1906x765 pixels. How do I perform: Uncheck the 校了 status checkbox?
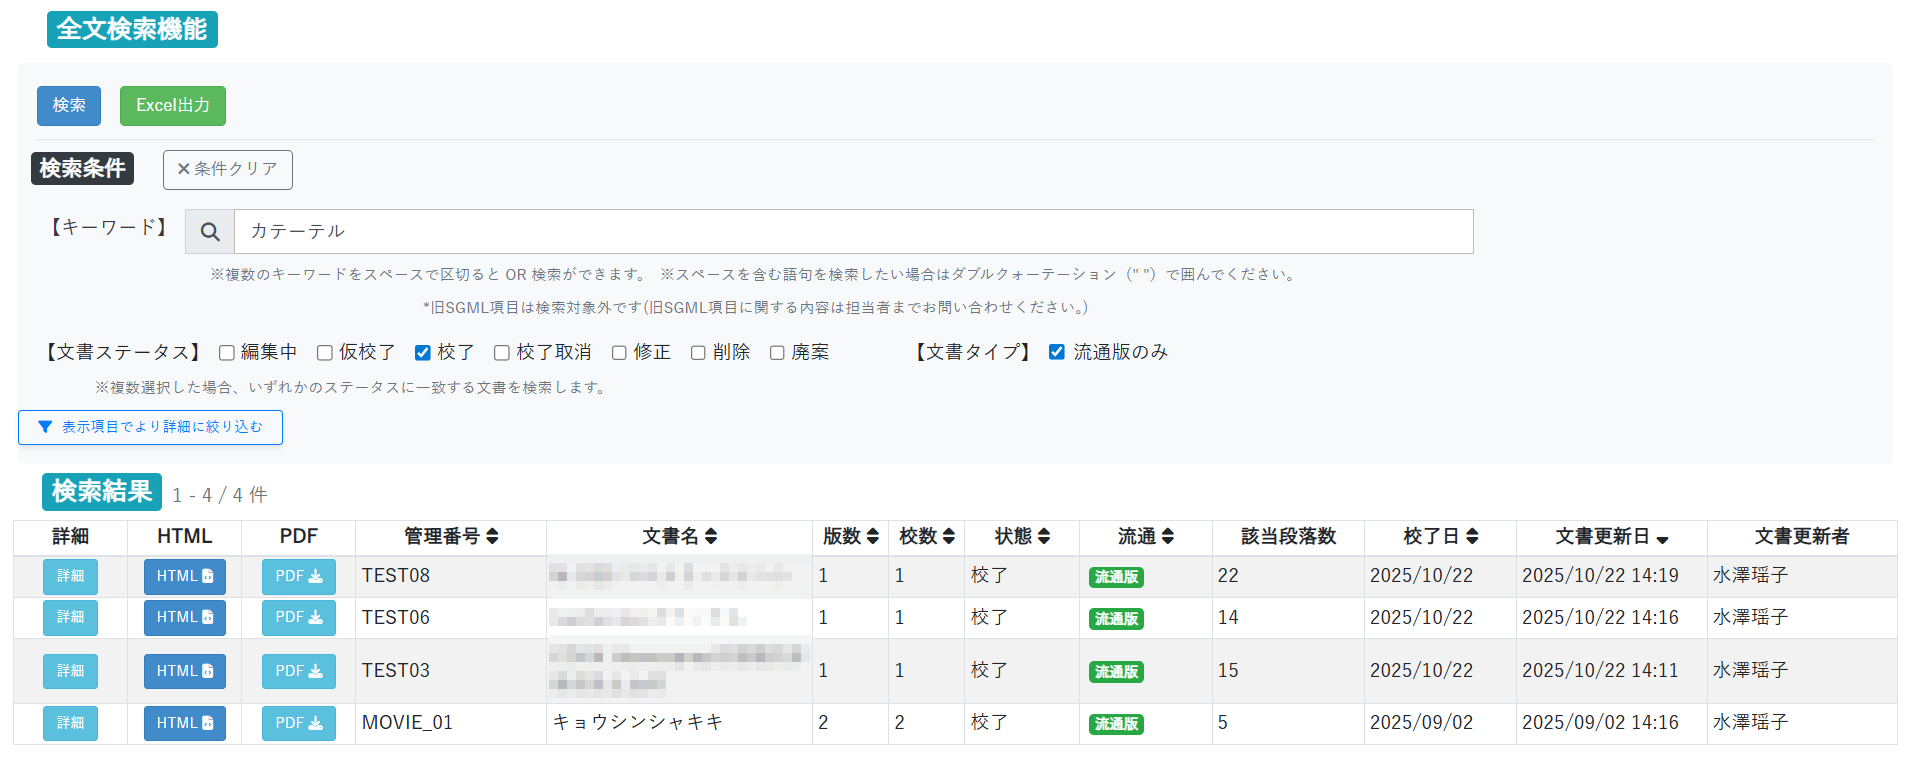423,353
